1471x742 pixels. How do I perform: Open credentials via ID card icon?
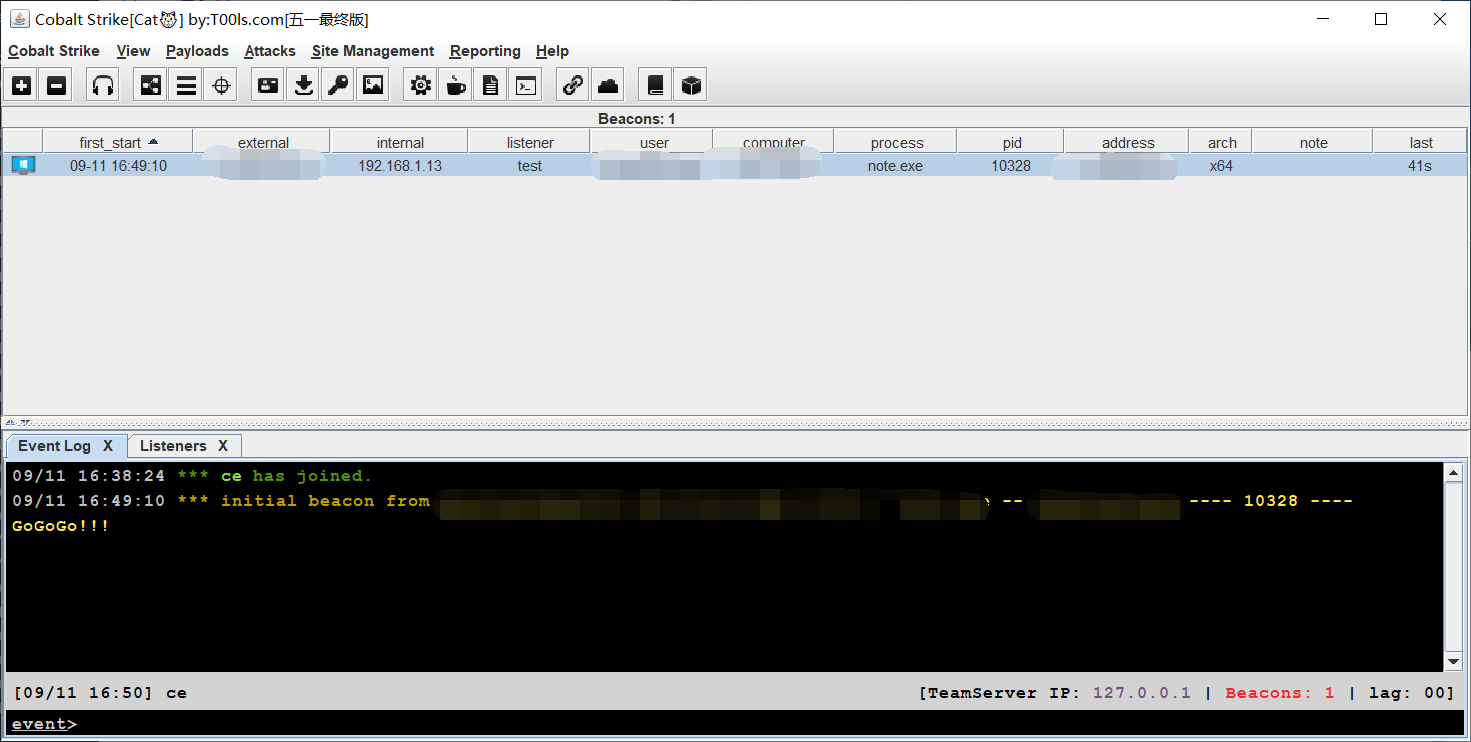pyautogui.click(x=267, y=86)
